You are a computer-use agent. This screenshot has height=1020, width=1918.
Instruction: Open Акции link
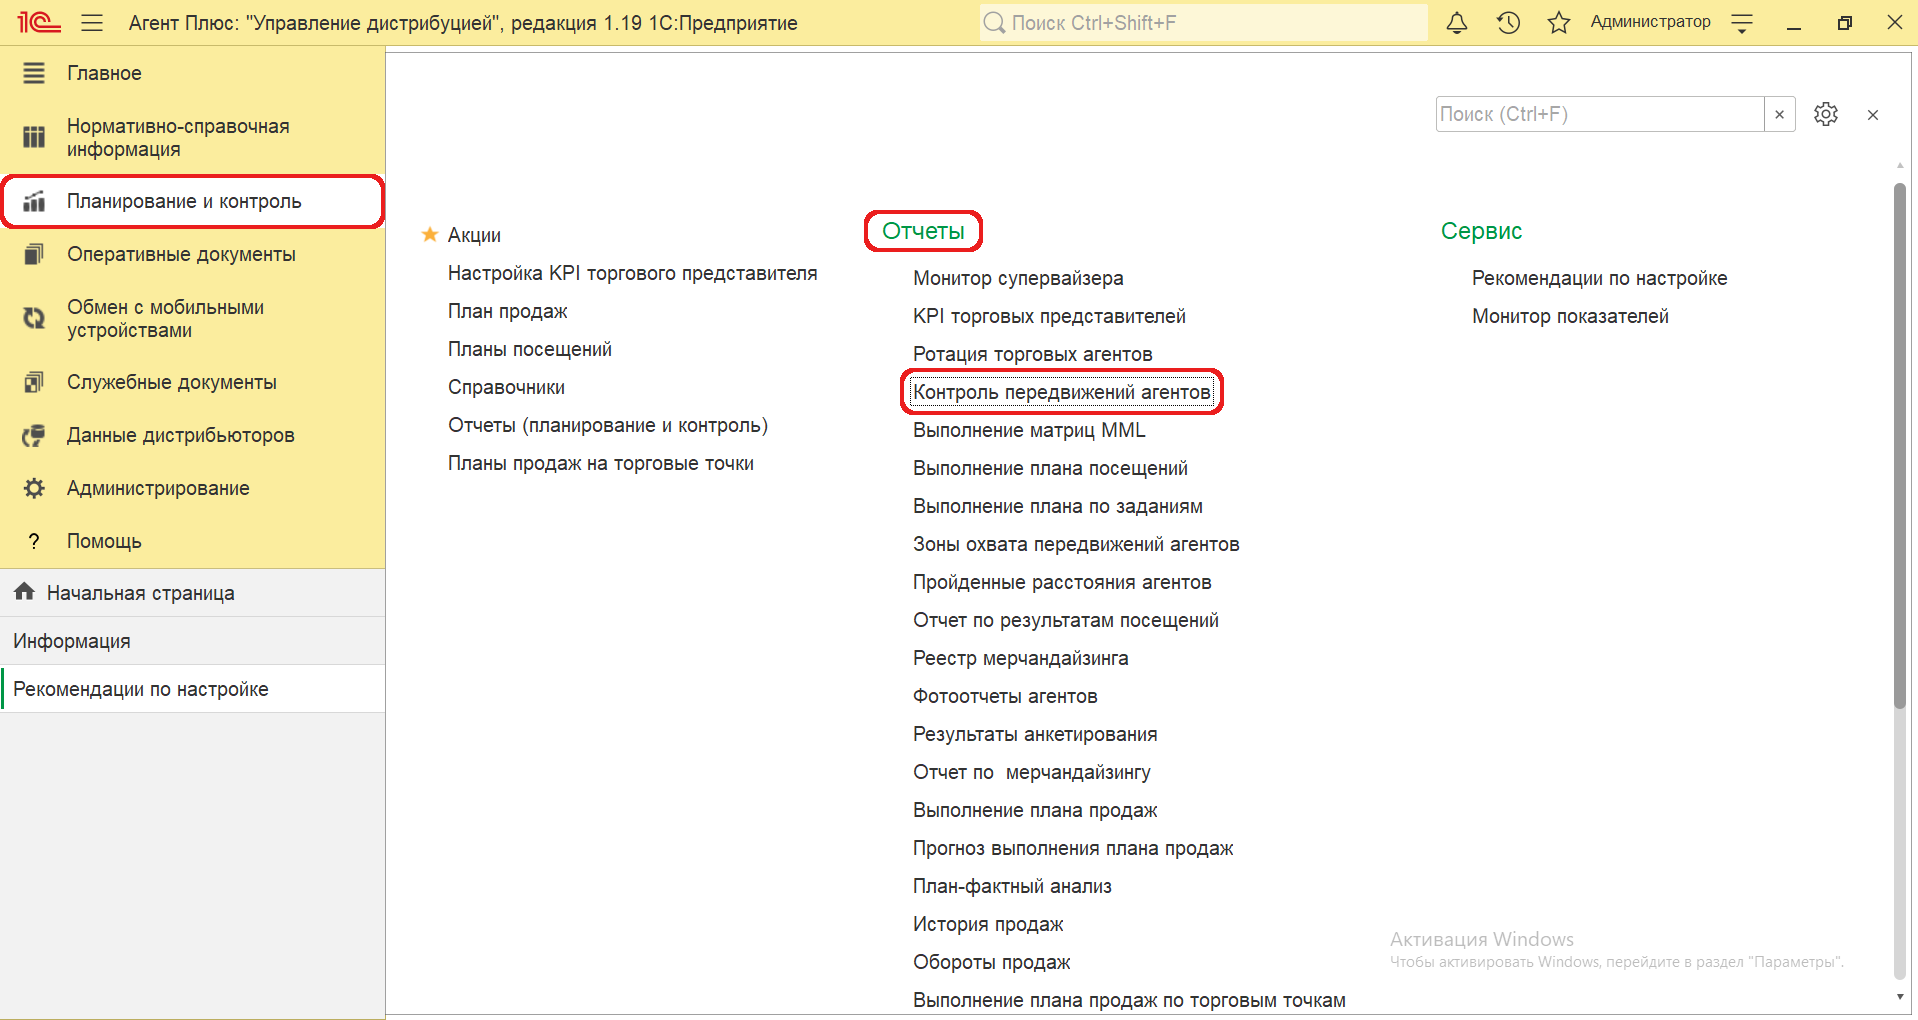(474, 235)
